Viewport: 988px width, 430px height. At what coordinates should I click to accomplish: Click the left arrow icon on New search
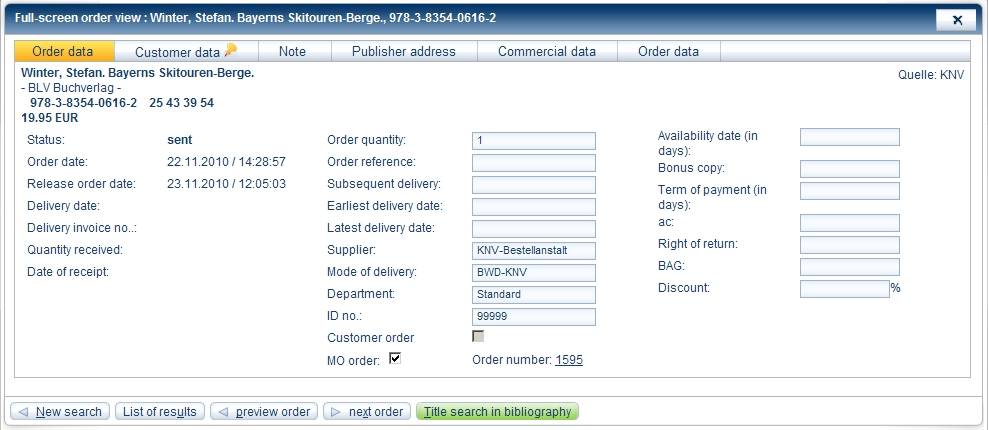(23, 412)
